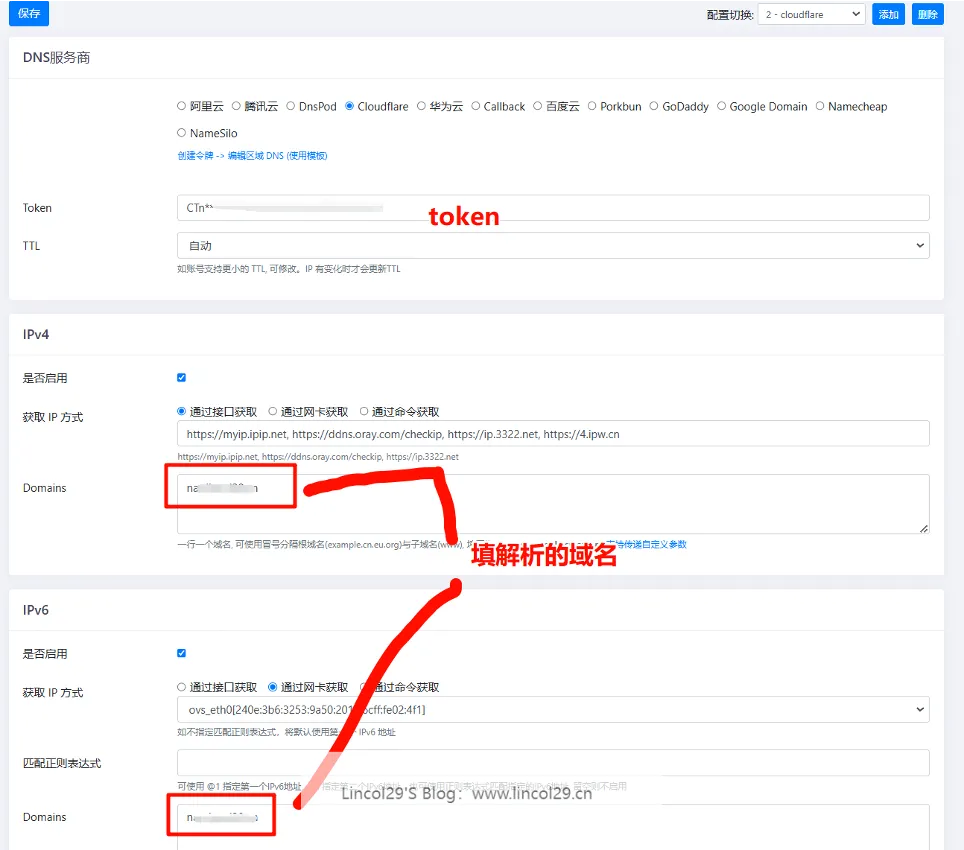Open the TTL 自动 dropdown
Viewport: 964px width, 850px height.
(x=553, y=245)
